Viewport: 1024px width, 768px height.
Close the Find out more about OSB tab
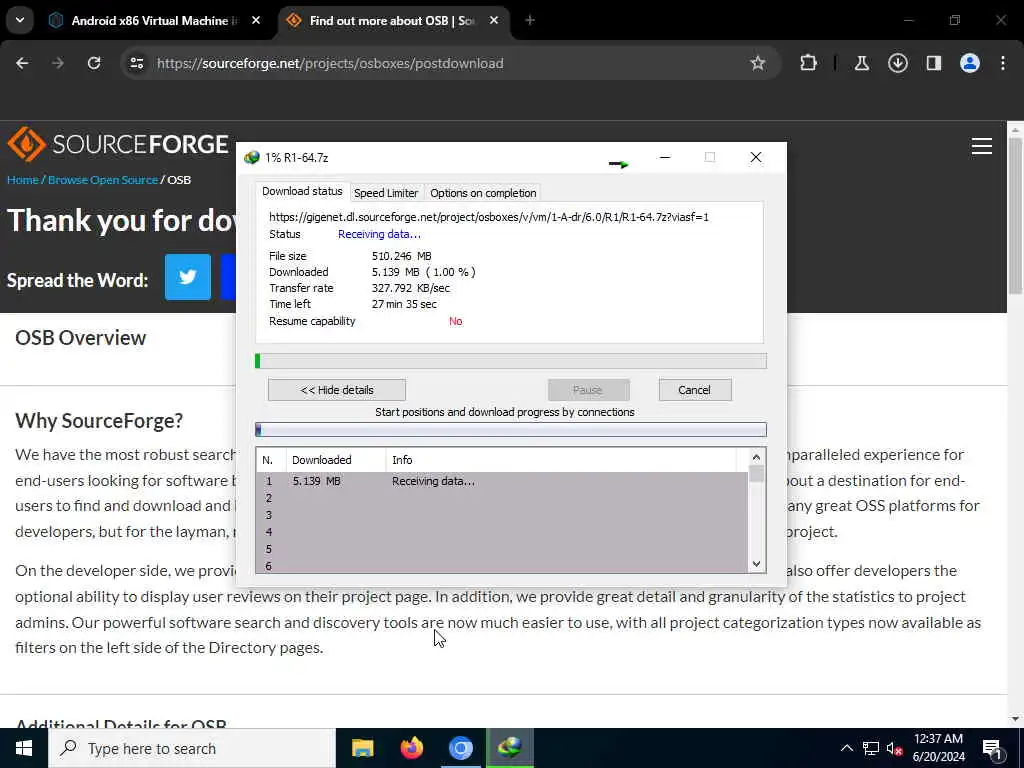(494, 21)
